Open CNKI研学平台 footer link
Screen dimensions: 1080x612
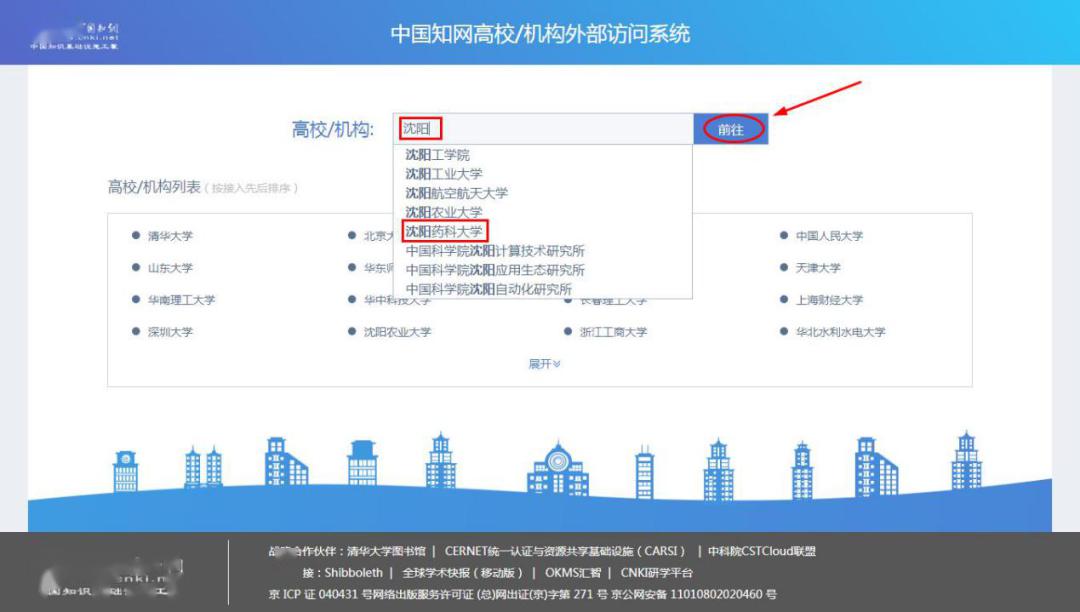656,573
